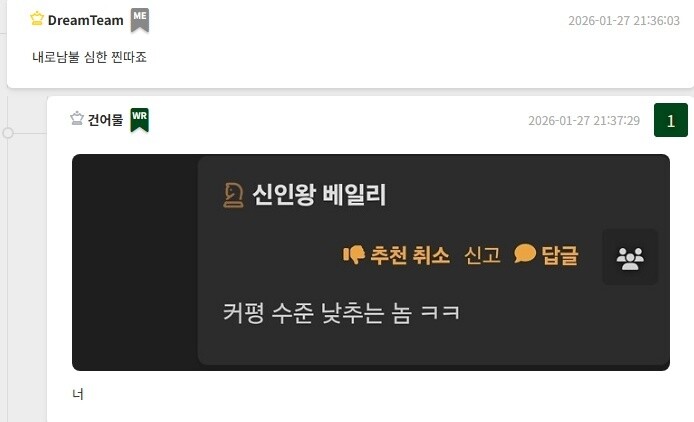
Task: Click the gray ME bookmark badge
Action: pos(140,20)
